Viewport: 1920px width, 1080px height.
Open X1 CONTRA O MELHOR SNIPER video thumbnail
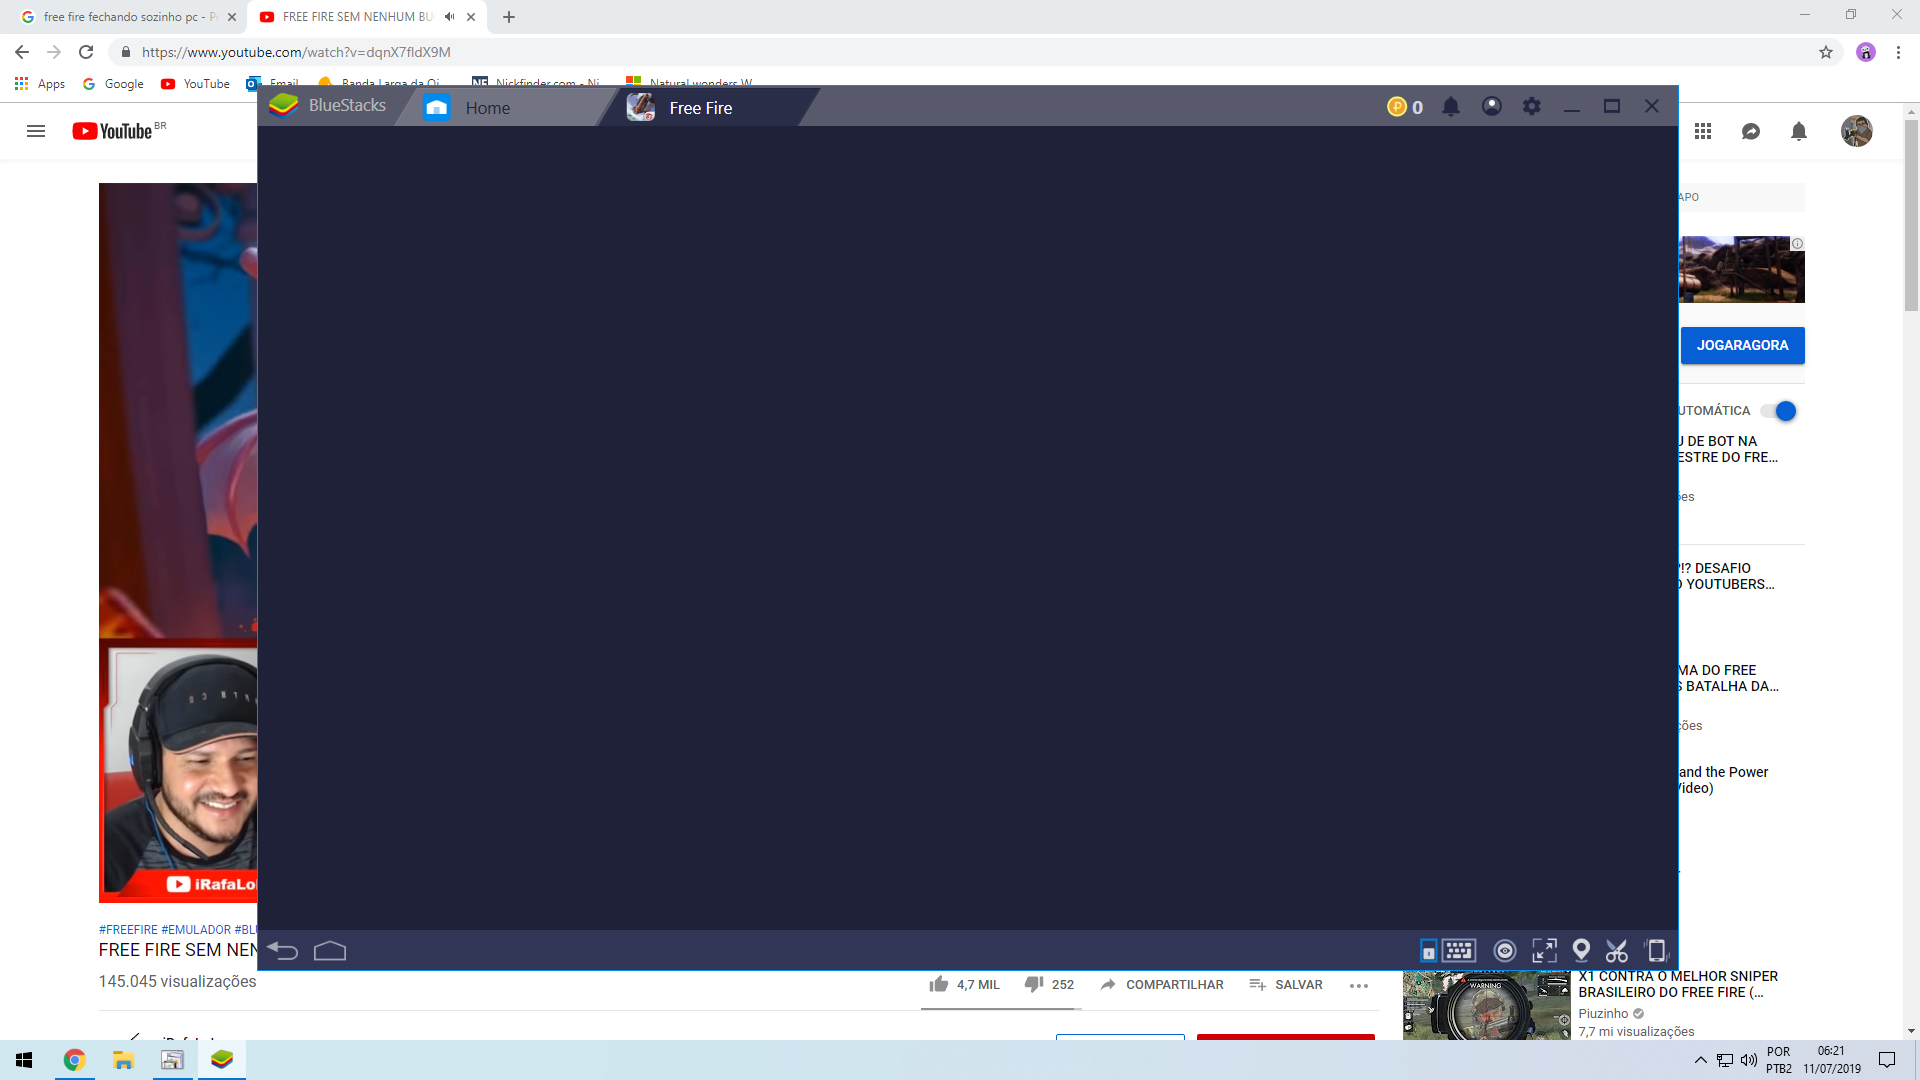tap(1486, 1005)
